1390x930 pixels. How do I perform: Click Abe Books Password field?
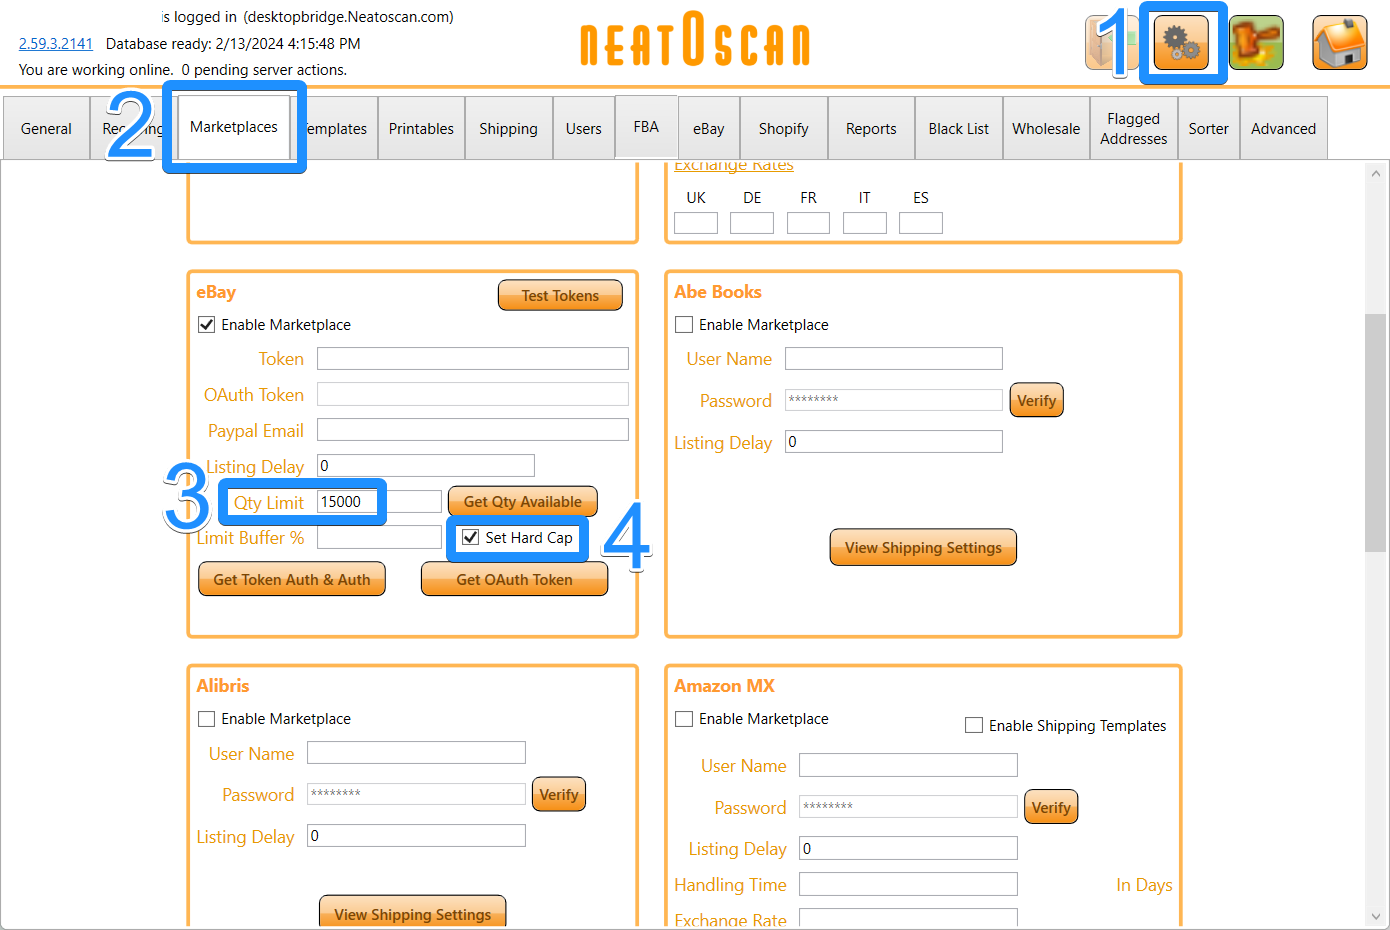tap(894, 400)
